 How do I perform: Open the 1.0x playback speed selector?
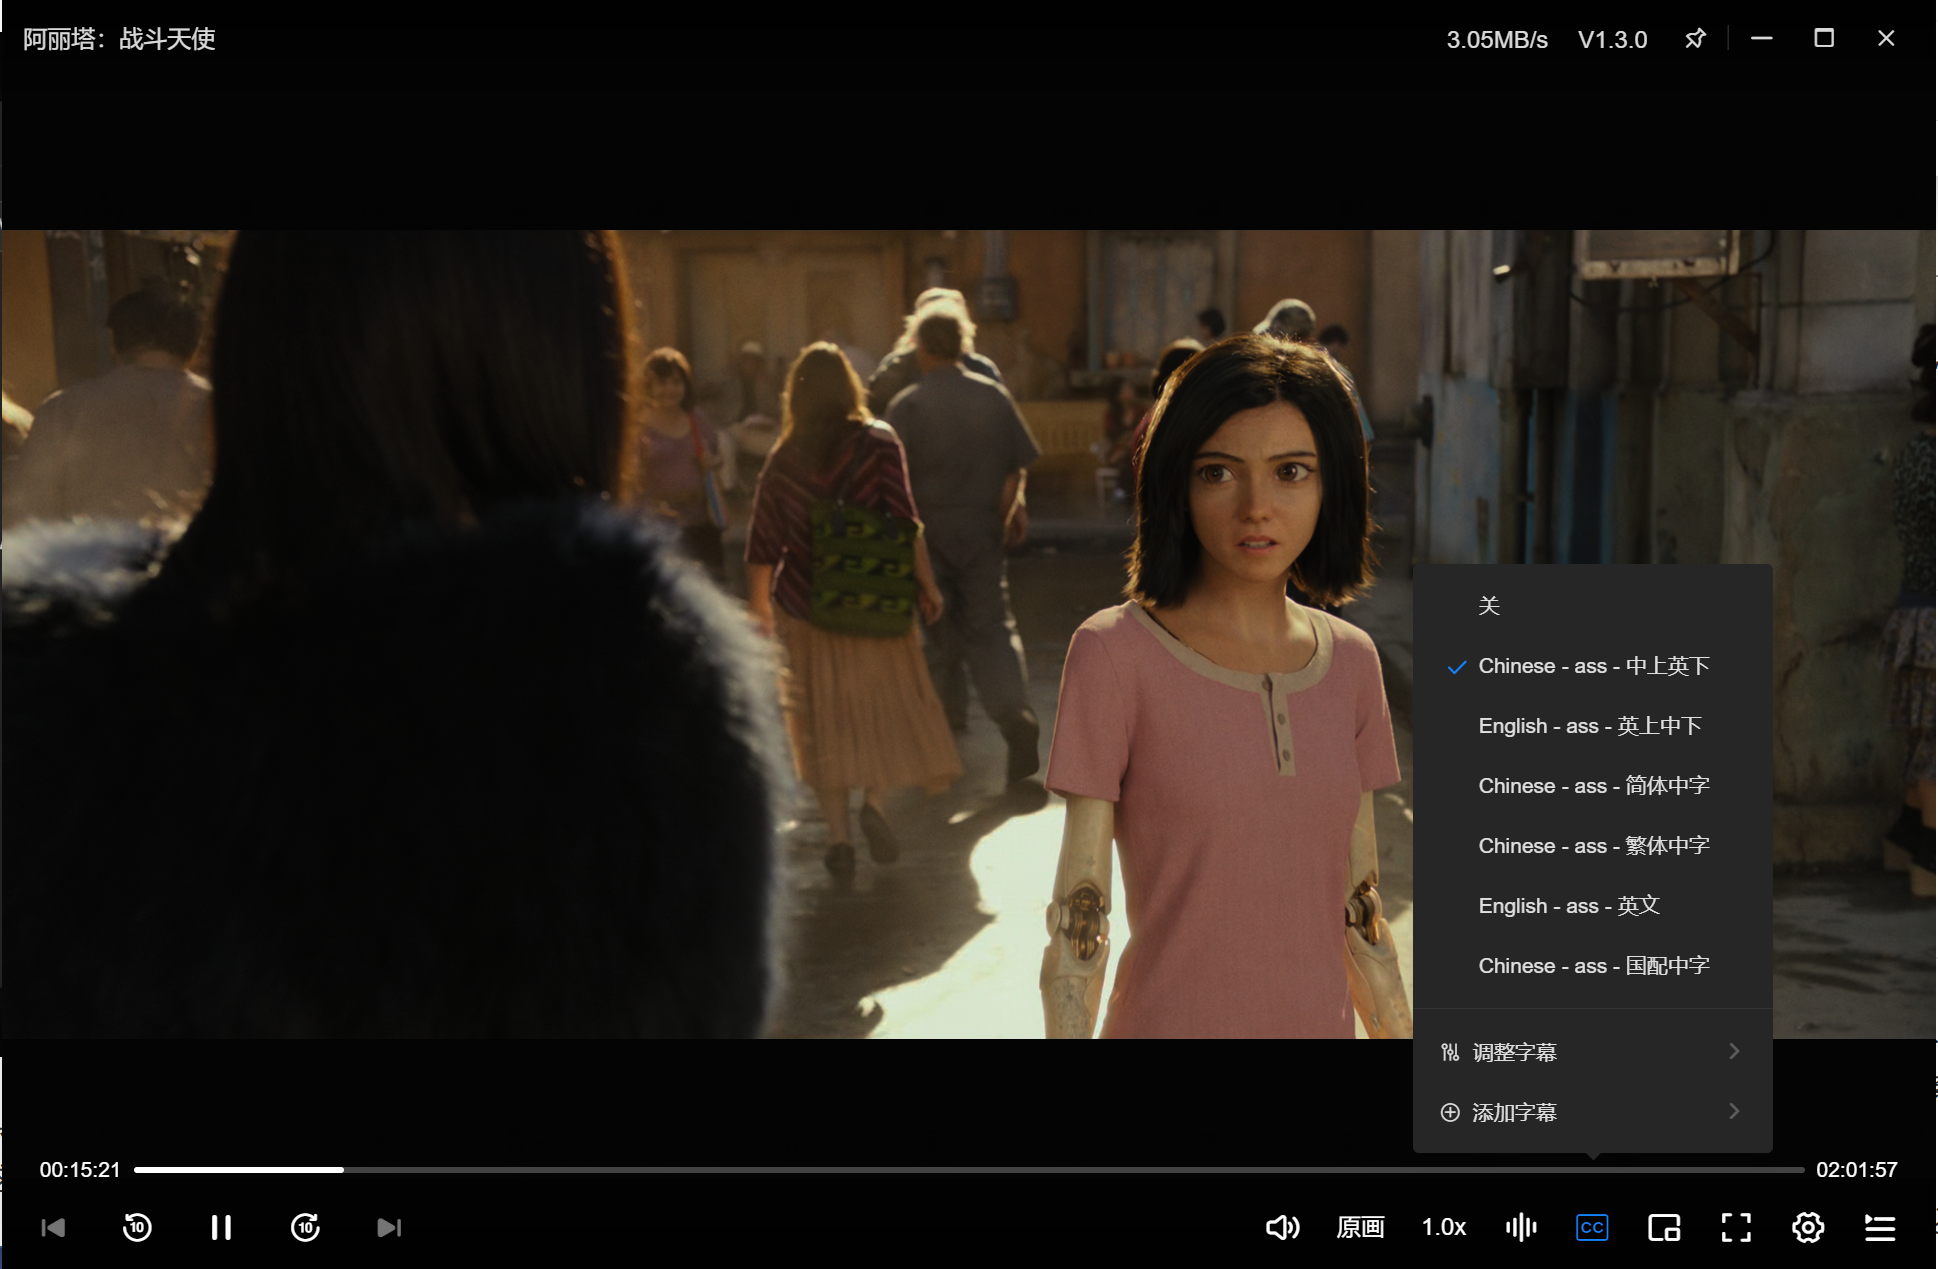1444,1227
